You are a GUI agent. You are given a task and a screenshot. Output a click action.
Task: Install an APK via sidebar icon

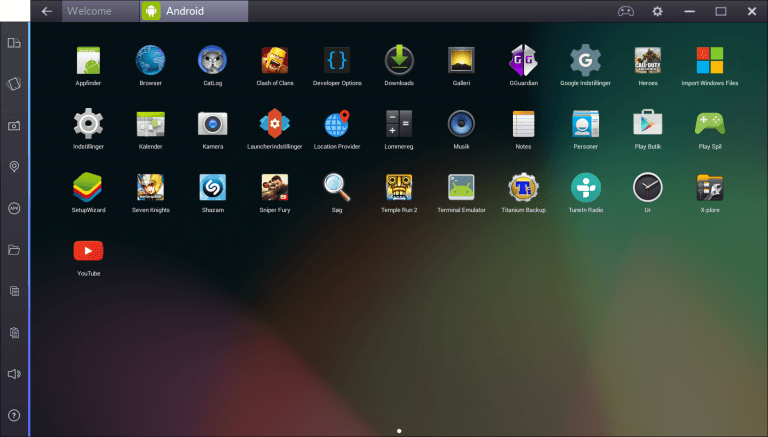click(x=14, y=208)
